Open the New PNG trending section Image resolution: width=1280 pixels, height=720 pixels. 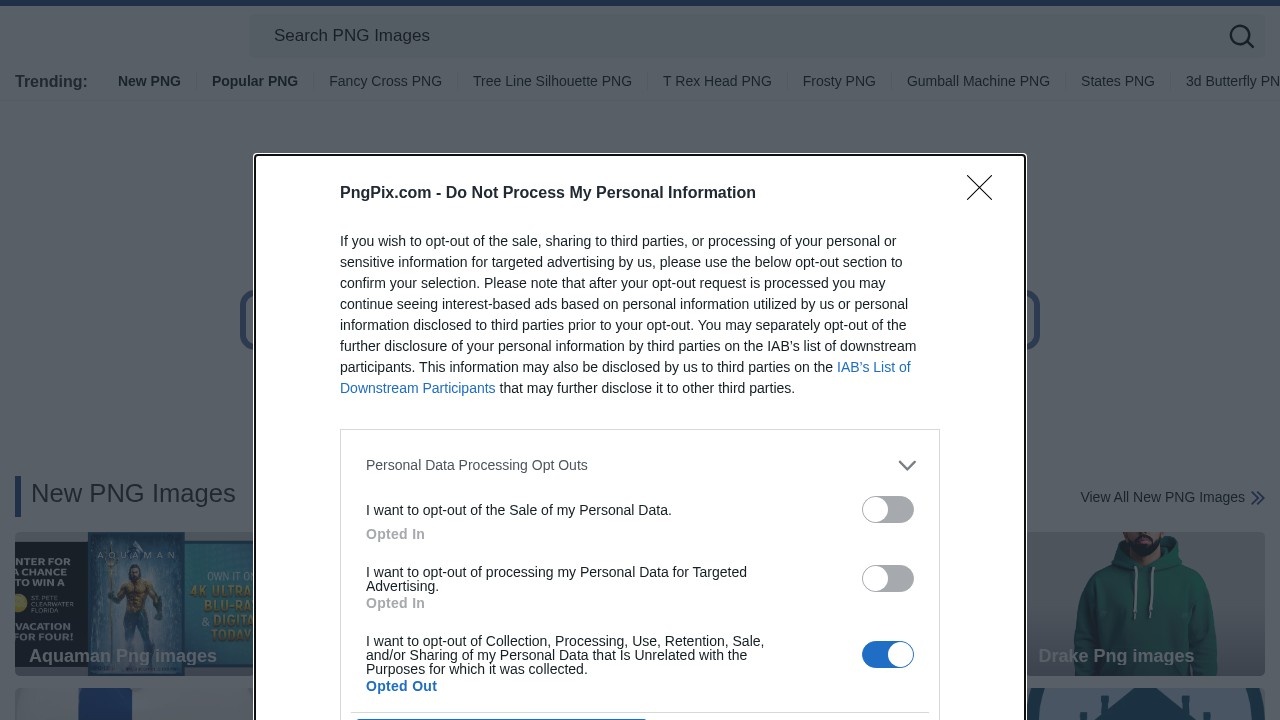coord(149,81)
